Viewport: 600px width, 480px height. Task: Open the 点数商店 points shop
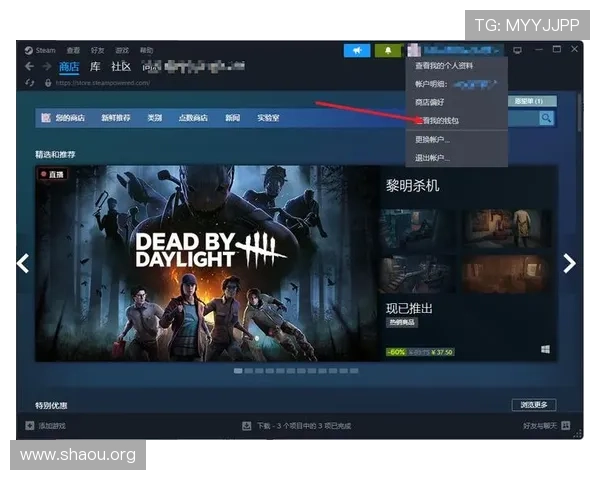point(193,118)
